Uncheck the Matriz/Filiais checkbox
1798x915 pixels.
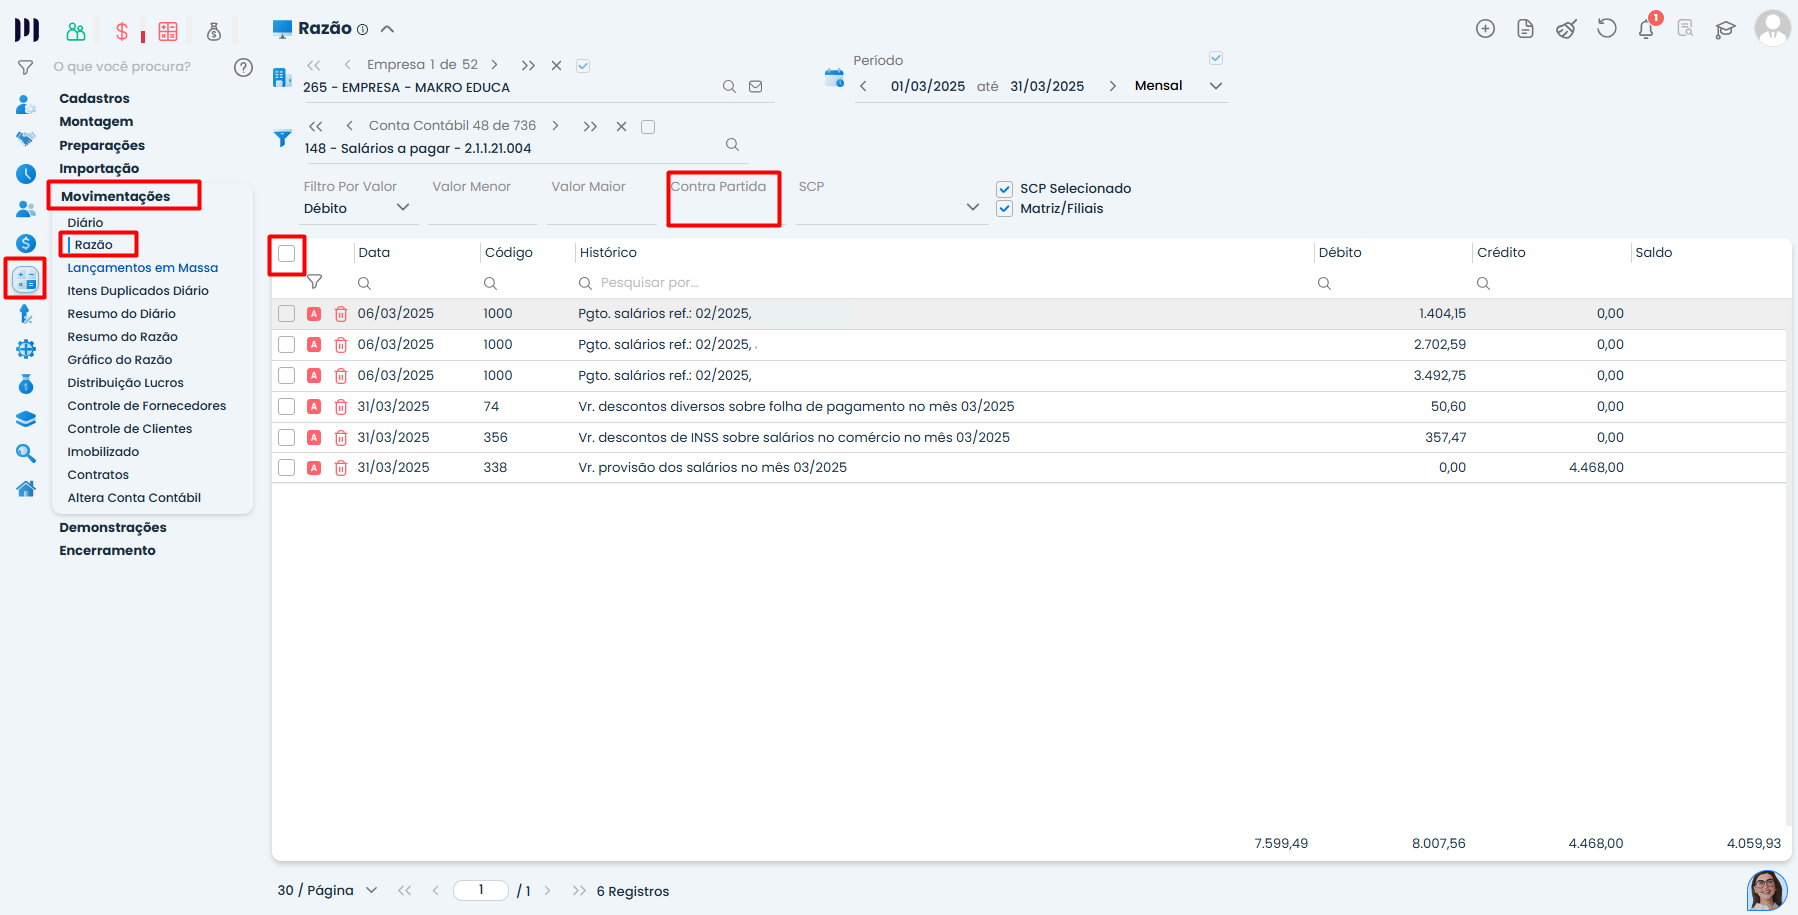[x=1005, y=209]
